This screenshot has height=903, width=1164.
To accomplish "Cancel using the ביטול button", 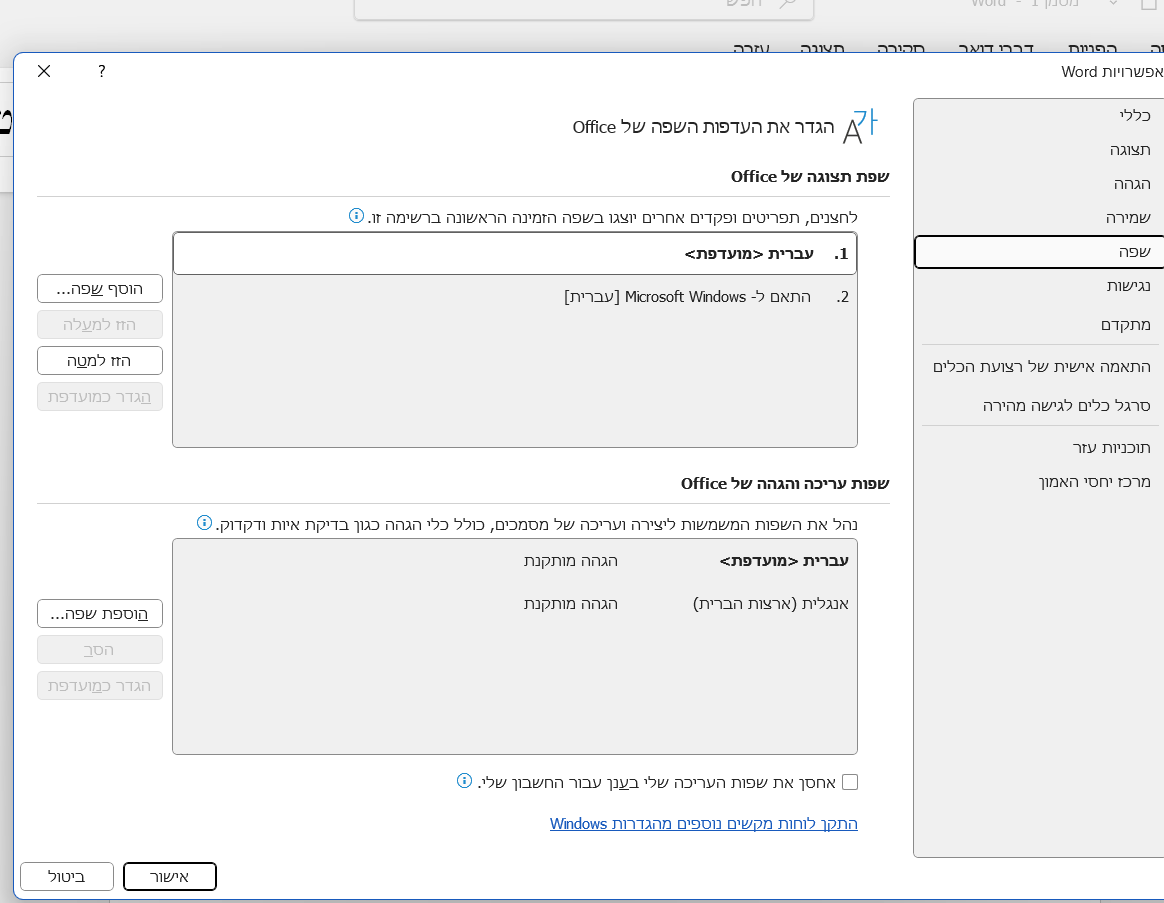I will (67, 876).
